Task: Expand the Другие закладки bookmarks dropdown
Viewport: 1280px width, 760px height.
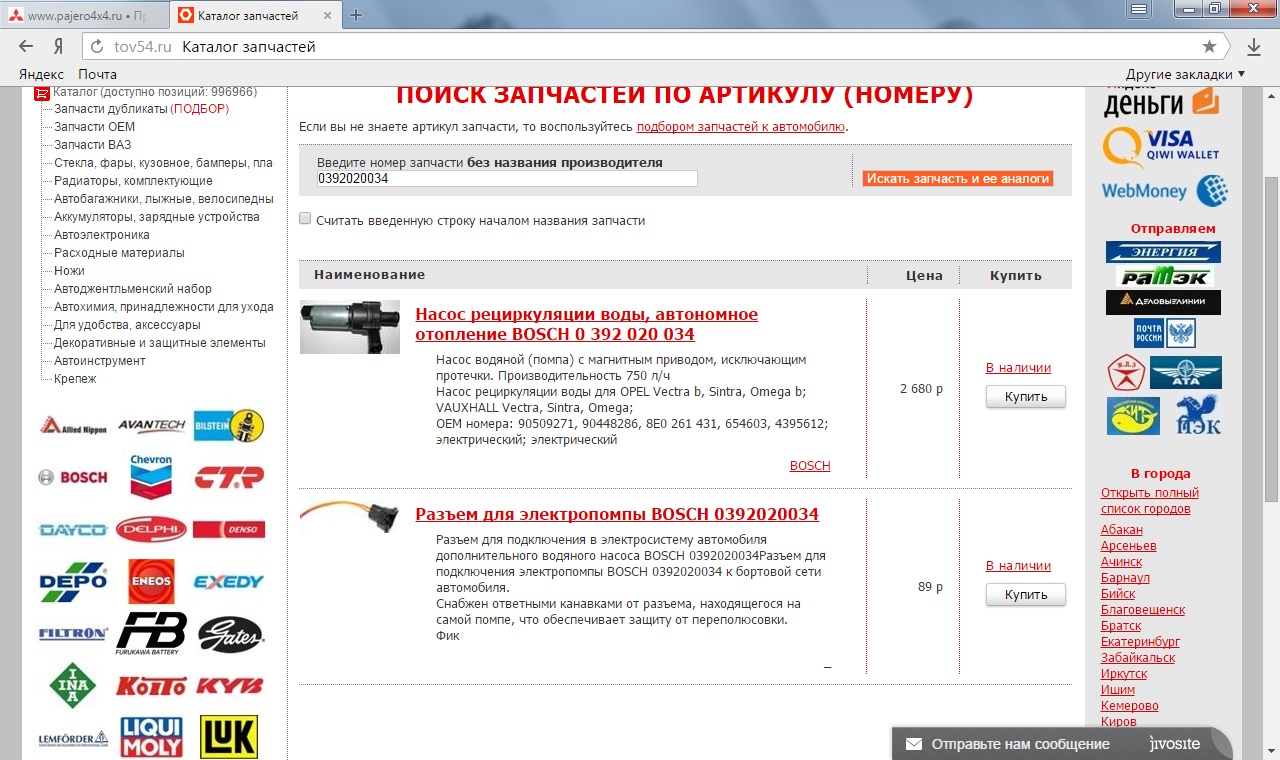Action: pos(1185,74)
